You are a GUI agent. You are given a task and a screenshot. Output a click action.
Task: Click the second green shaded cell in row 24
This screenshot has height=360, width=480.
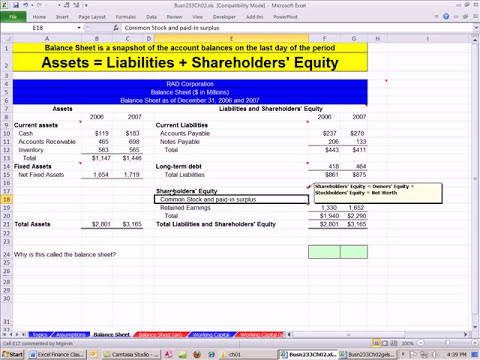(x=354, y=252)
